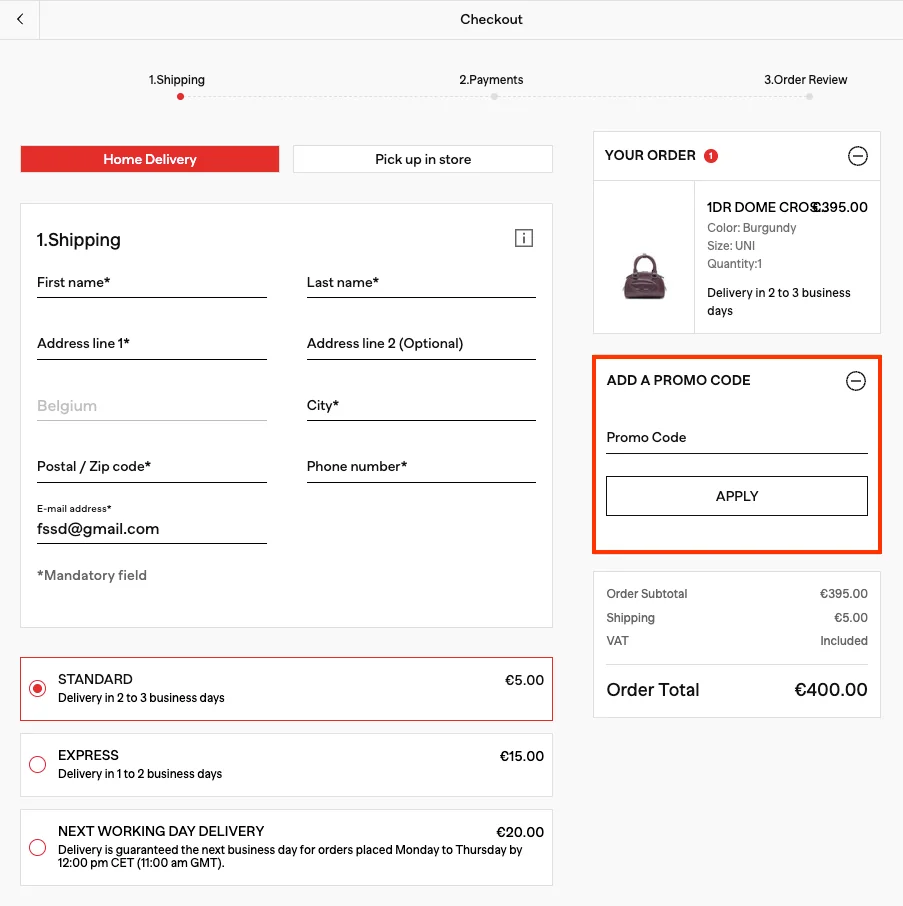Focus the Last name field
The height and width of the screenshot is (906, 903).
(x=420, y=283)
